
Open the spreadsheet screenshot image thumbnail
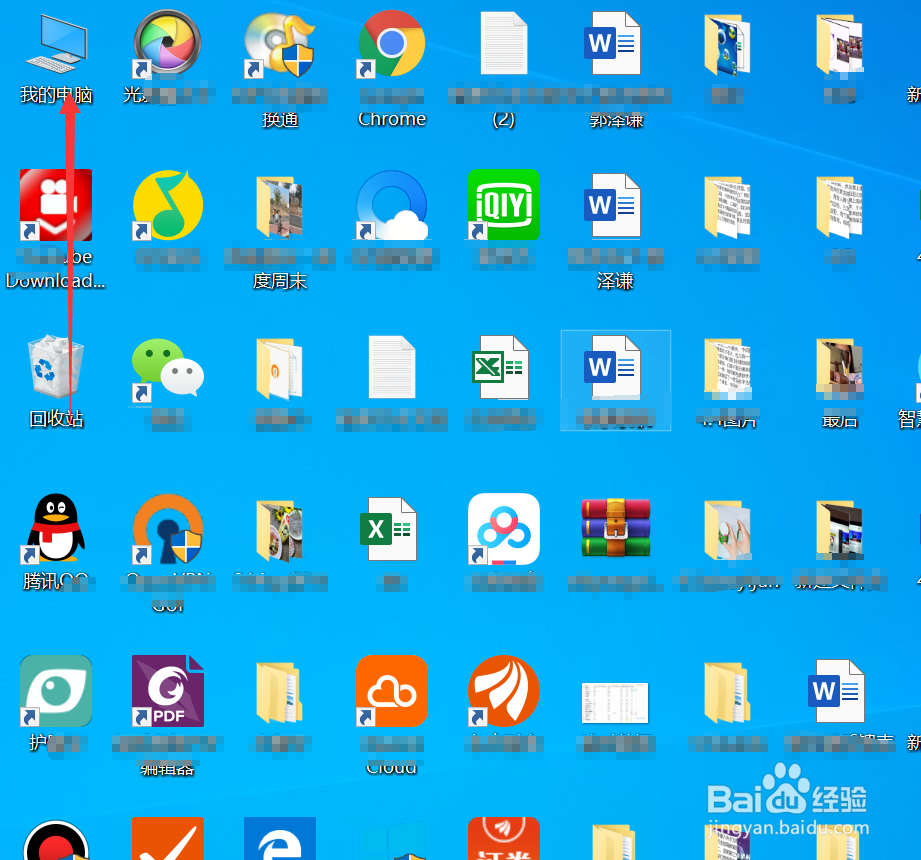pos(615,703)
